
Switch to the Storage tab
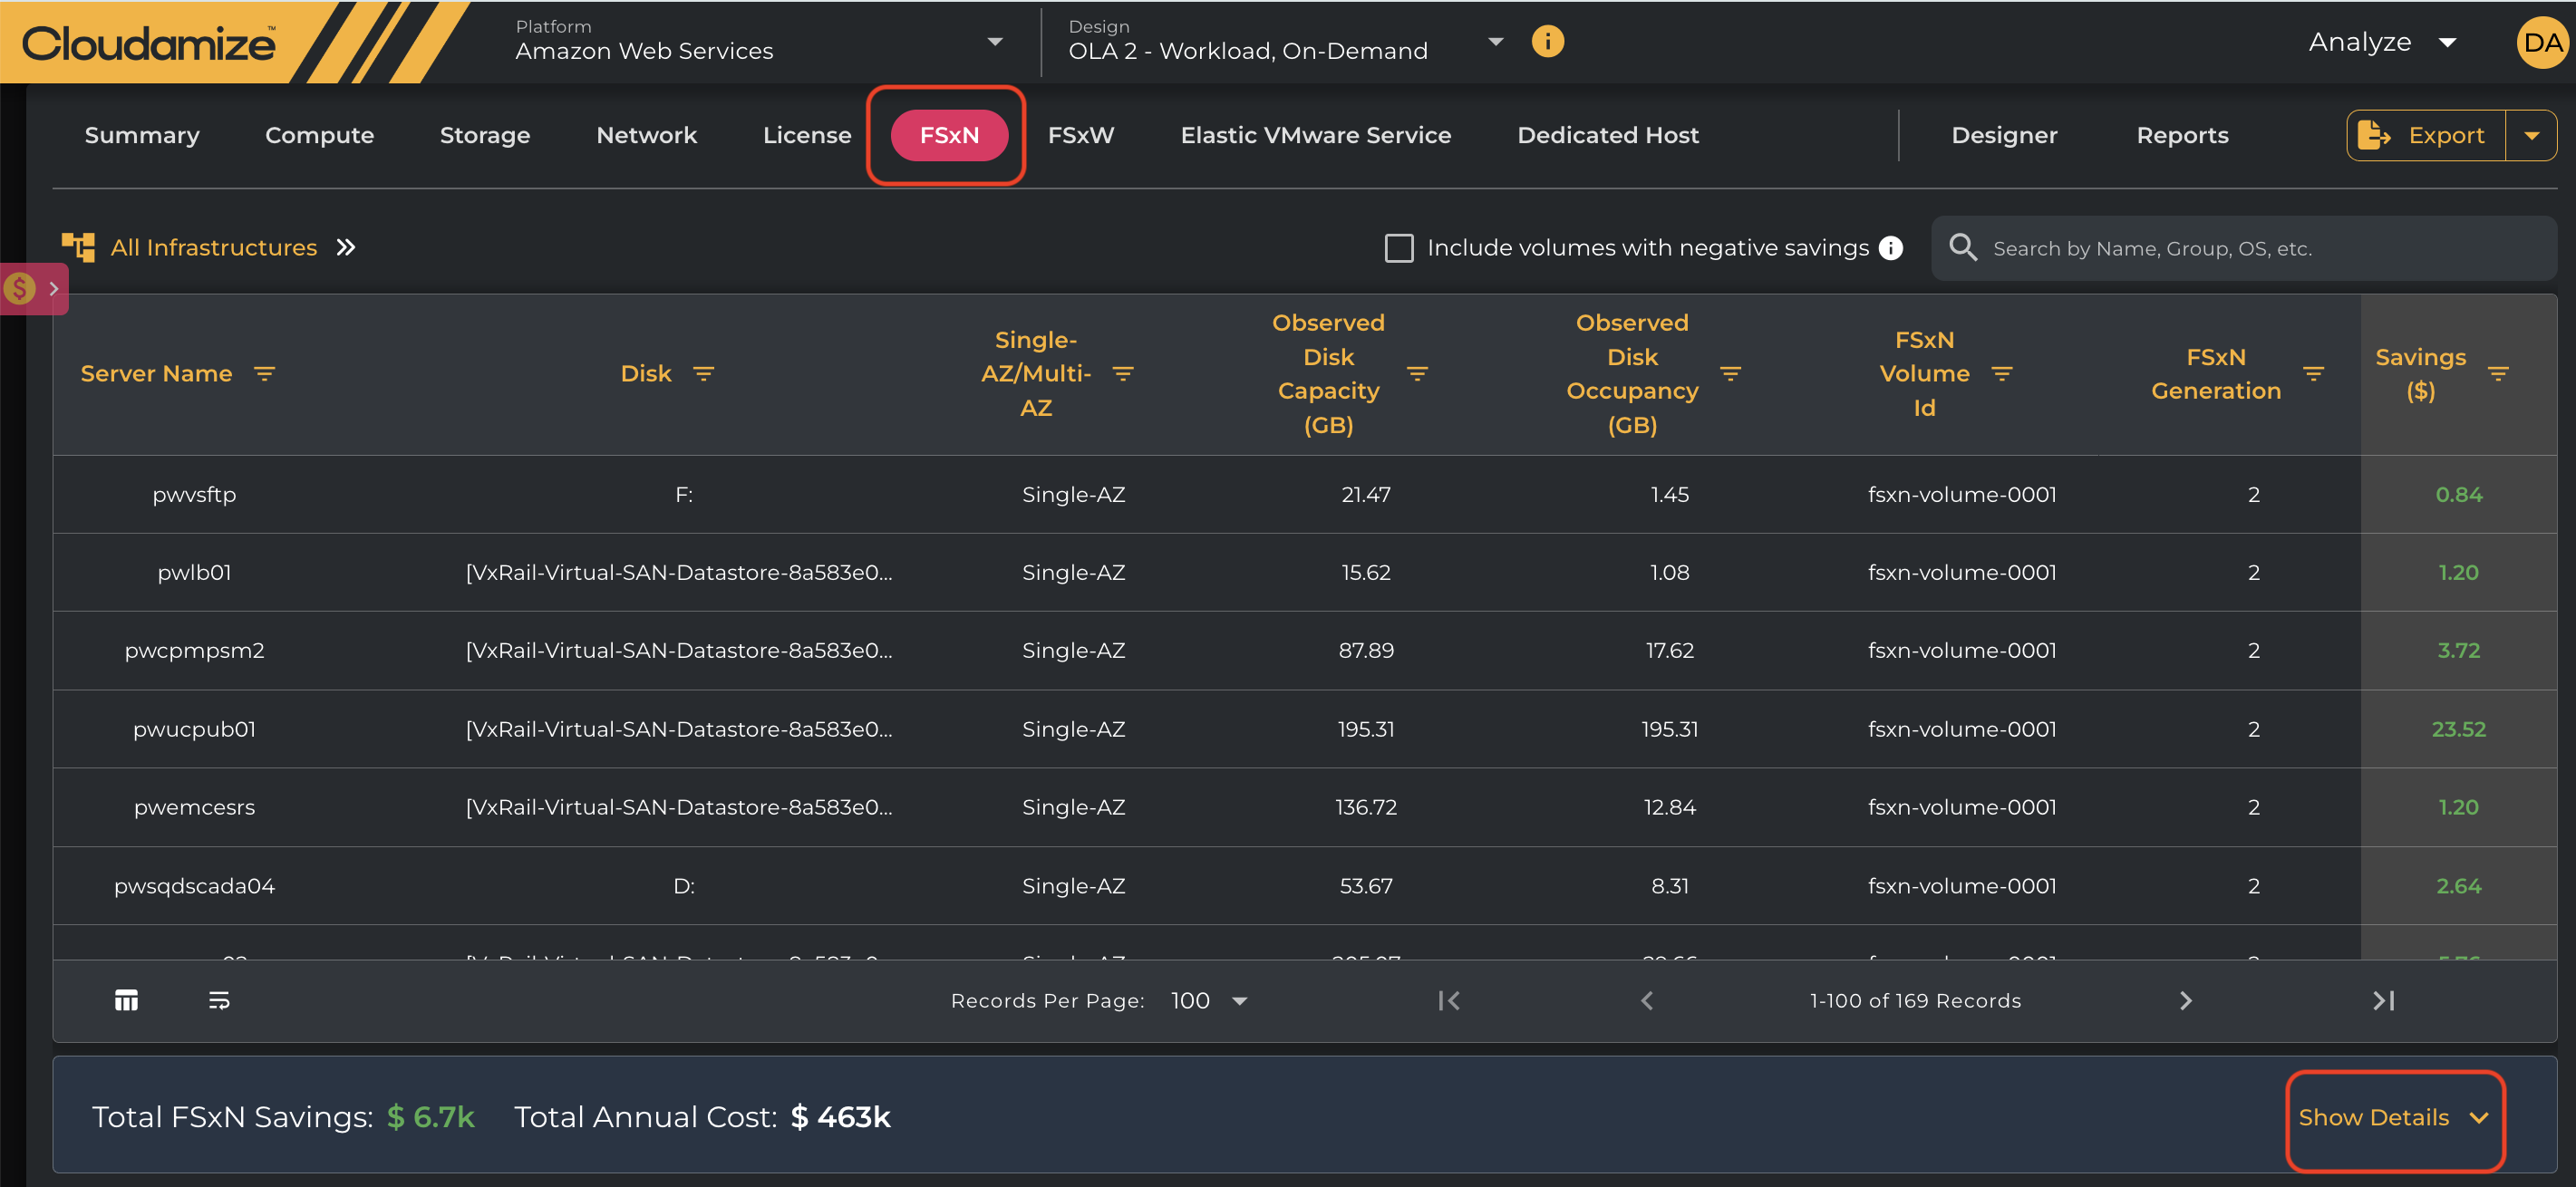(485, 135)
